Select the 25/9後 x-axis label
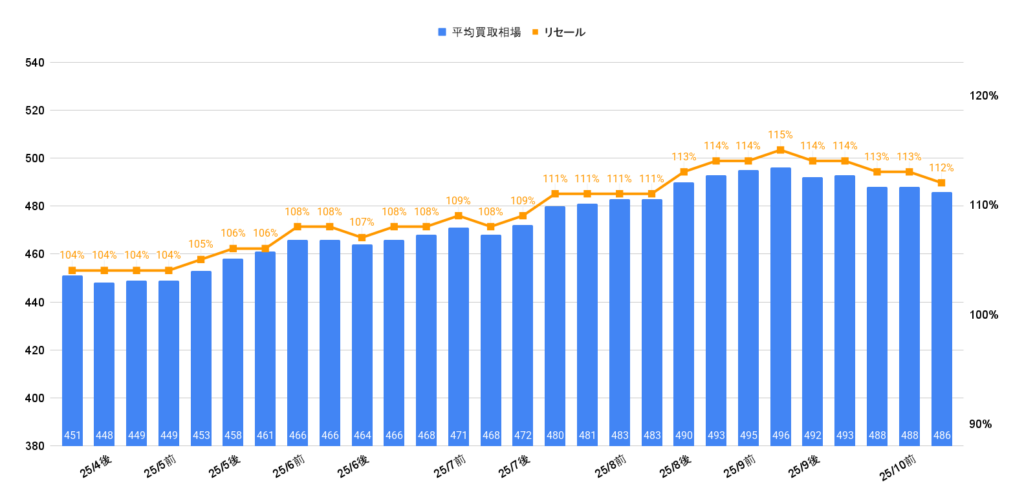 coord(802,467)
